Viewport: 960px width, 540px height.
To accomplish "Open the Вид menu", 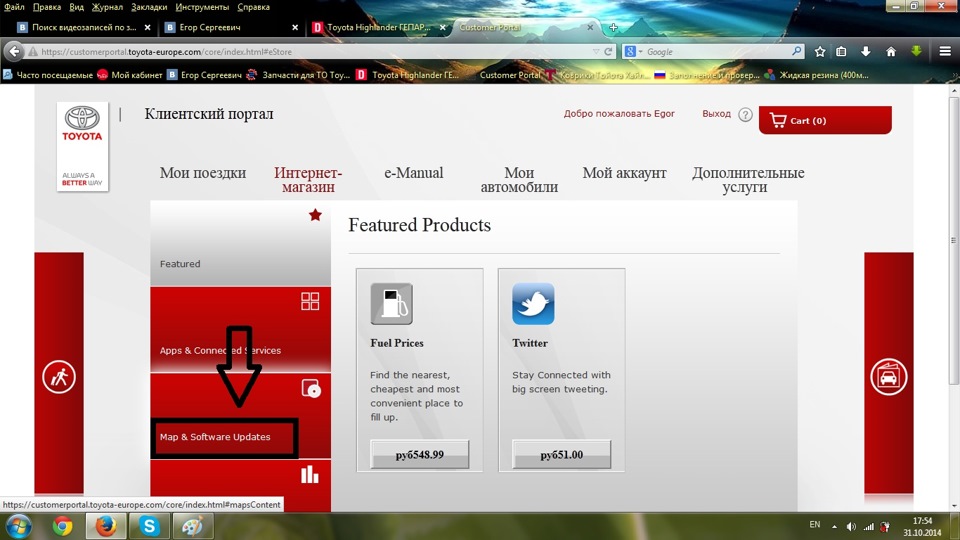I will [77, 7].
